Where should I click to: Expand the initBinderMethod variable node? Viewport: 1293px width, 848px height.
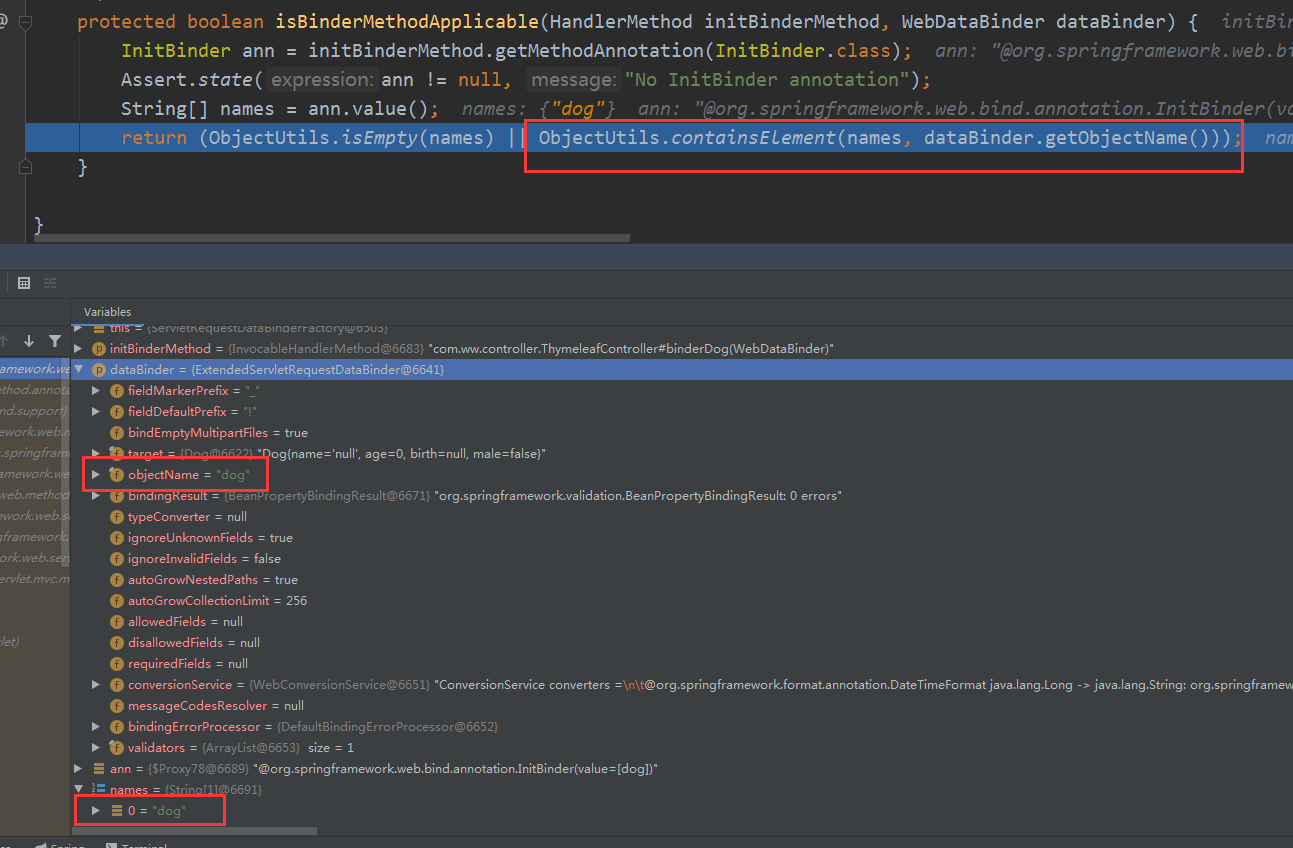79,349
